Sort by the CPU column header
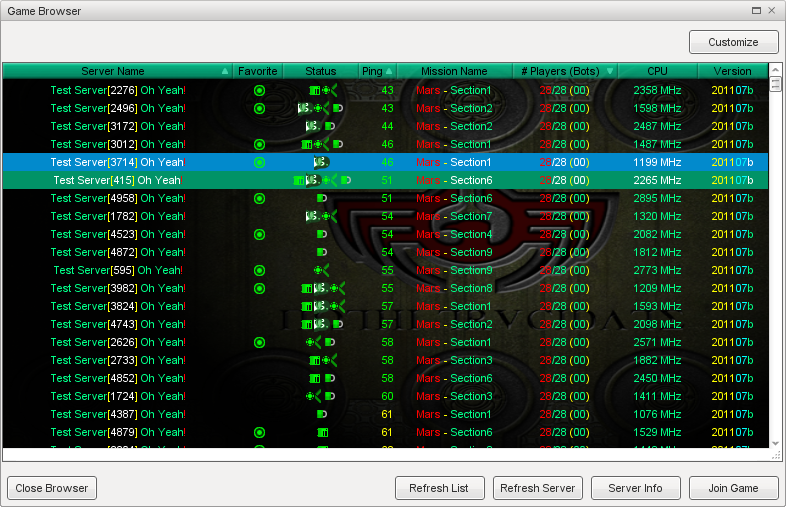This screenshot has width=786, height=507. coord(657,71)
